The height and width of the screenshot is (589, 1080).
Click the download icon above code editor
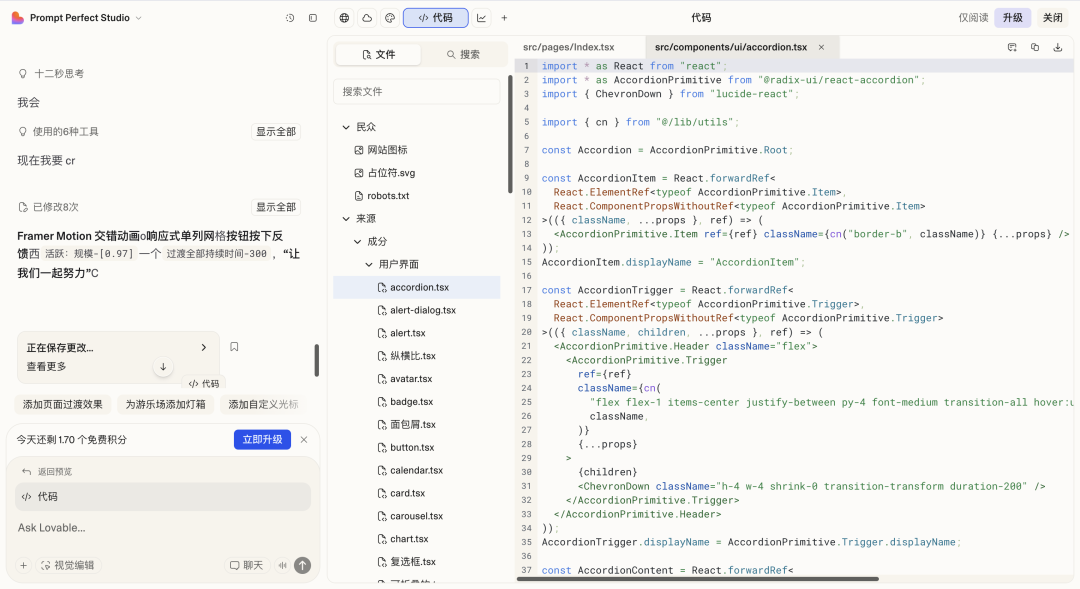[x=1058, y=47]
